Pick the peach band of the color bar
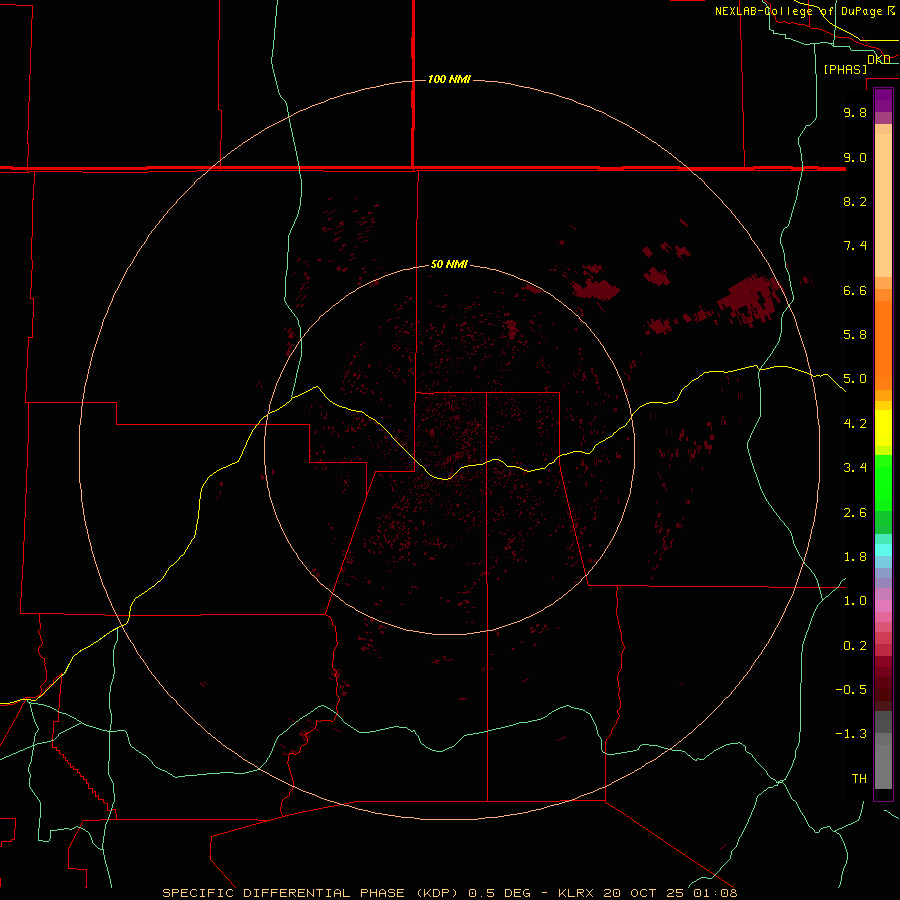 [x=883, y=205]
